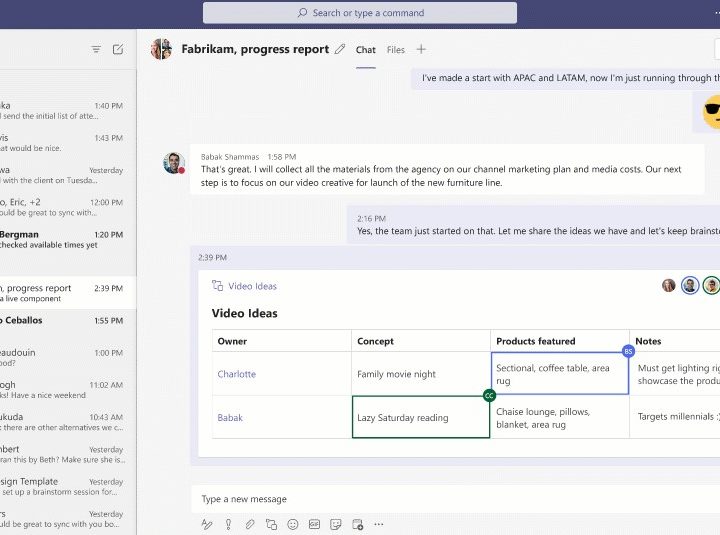
Task: Select the Lazy Saturday reading cell
Action: [421, 417]
